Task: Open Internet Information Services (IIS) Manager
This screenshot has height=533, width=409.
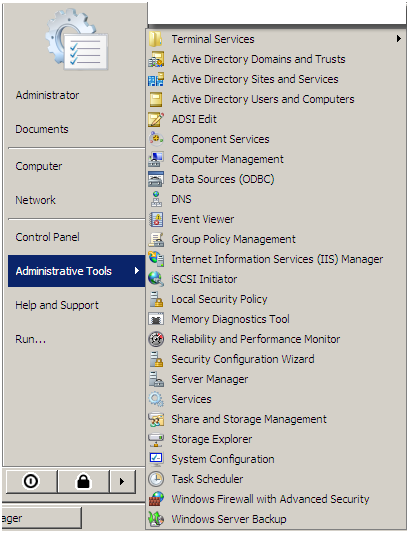Action: (276, 259)
